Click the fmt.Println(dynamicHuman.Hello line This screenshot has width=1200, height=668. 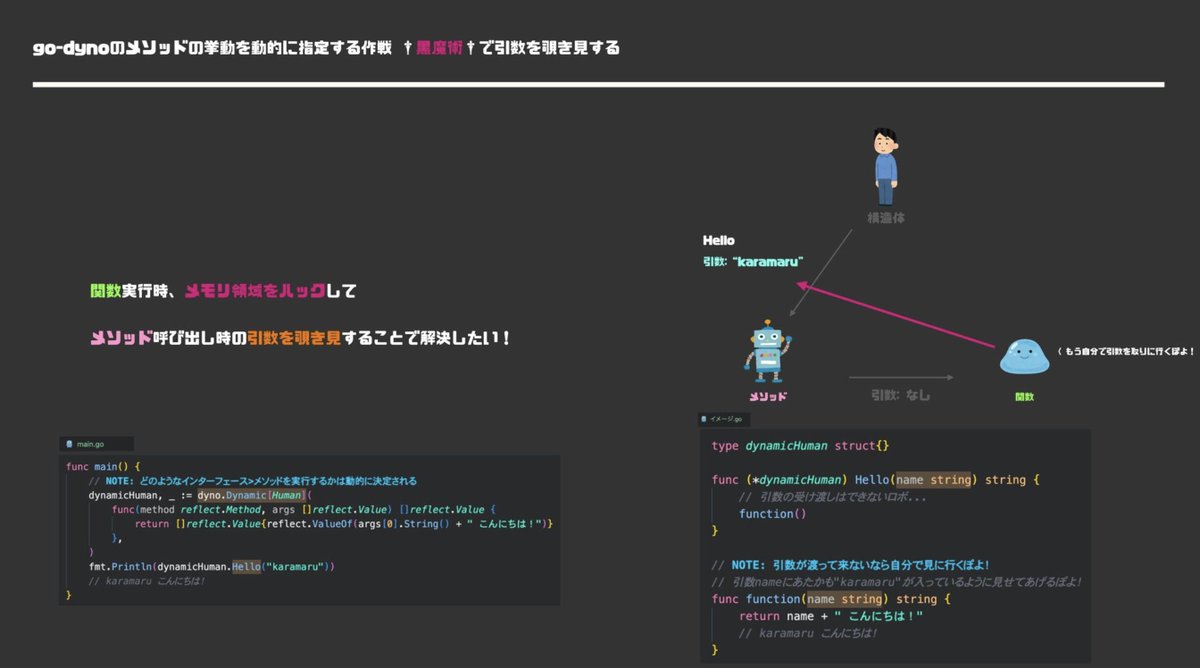pyautogui.click(x=212, y=566)
